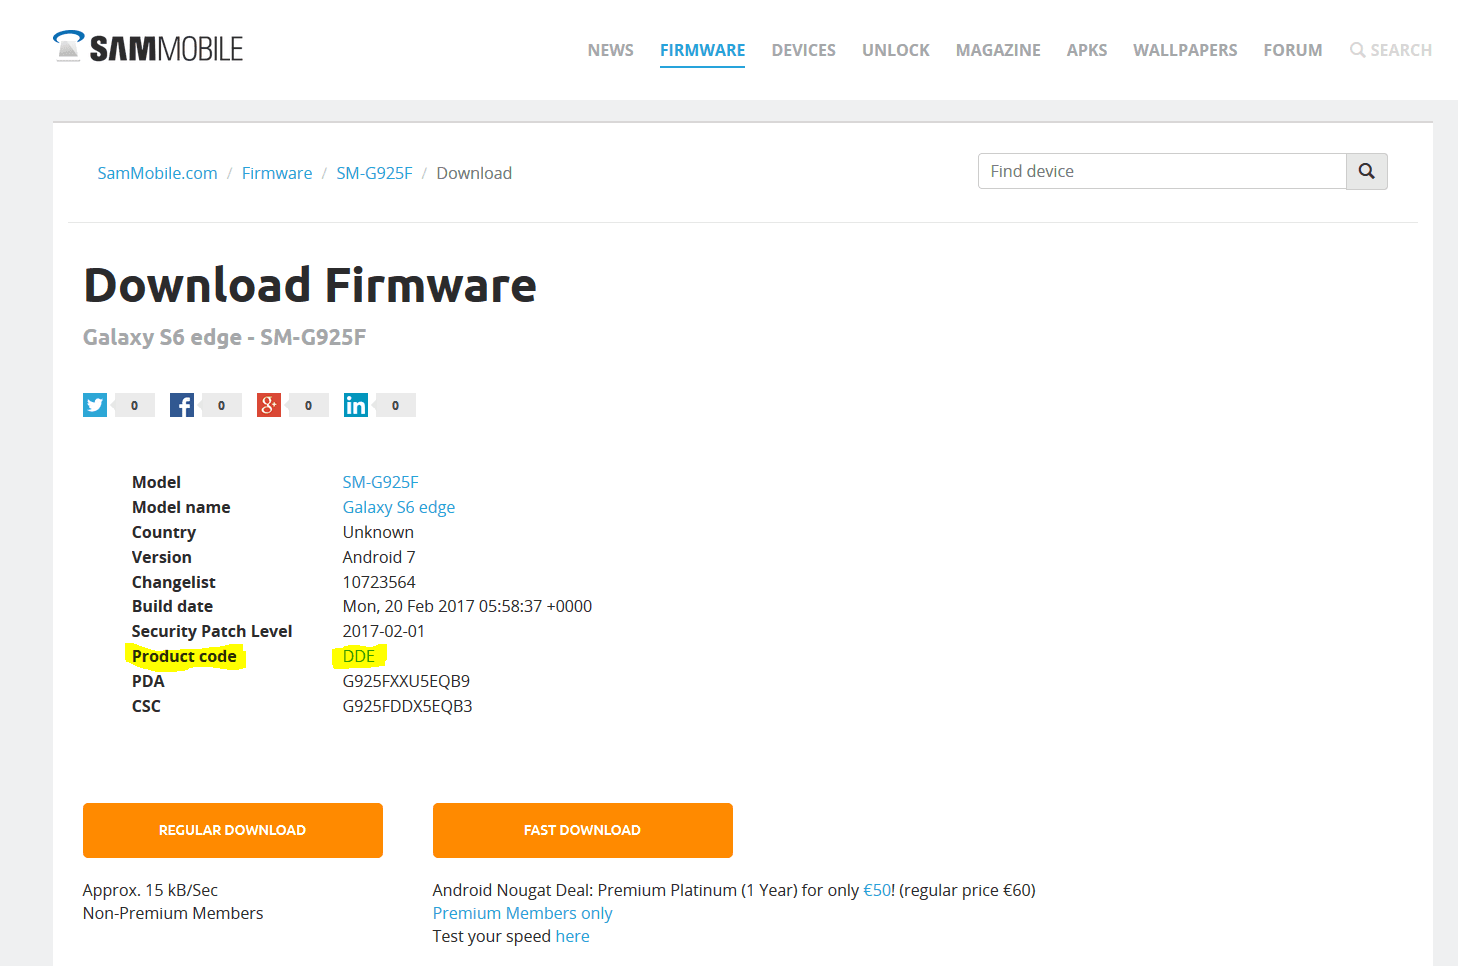
Task: Open the APKS menu item
Action: coord(1087,50)
